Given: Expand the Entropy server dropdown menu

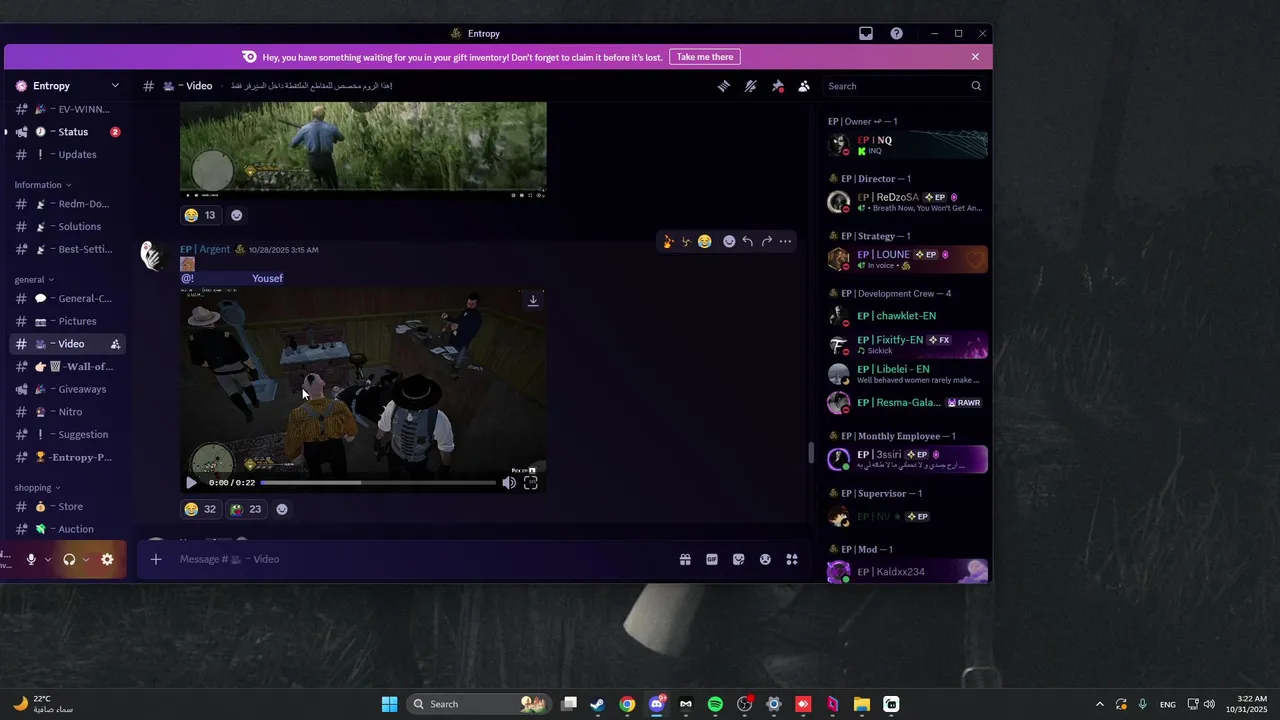Looking at the screenshot, I should point(115,86).
